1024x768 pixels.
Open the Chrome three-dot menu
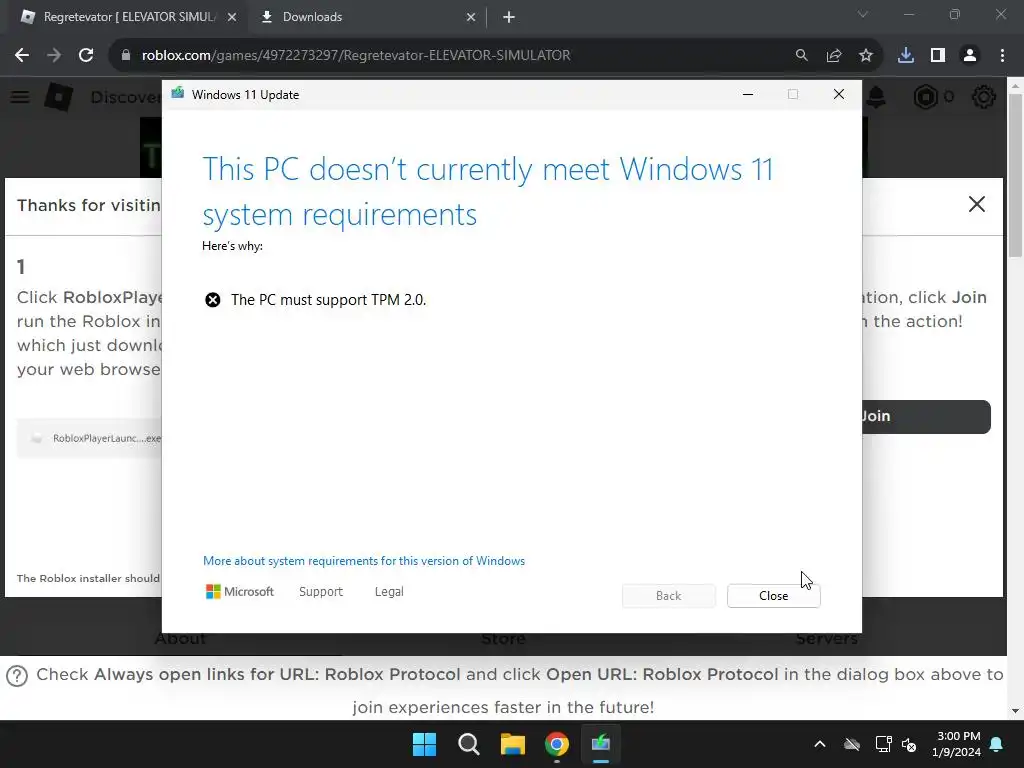(x=1002, y=56)
